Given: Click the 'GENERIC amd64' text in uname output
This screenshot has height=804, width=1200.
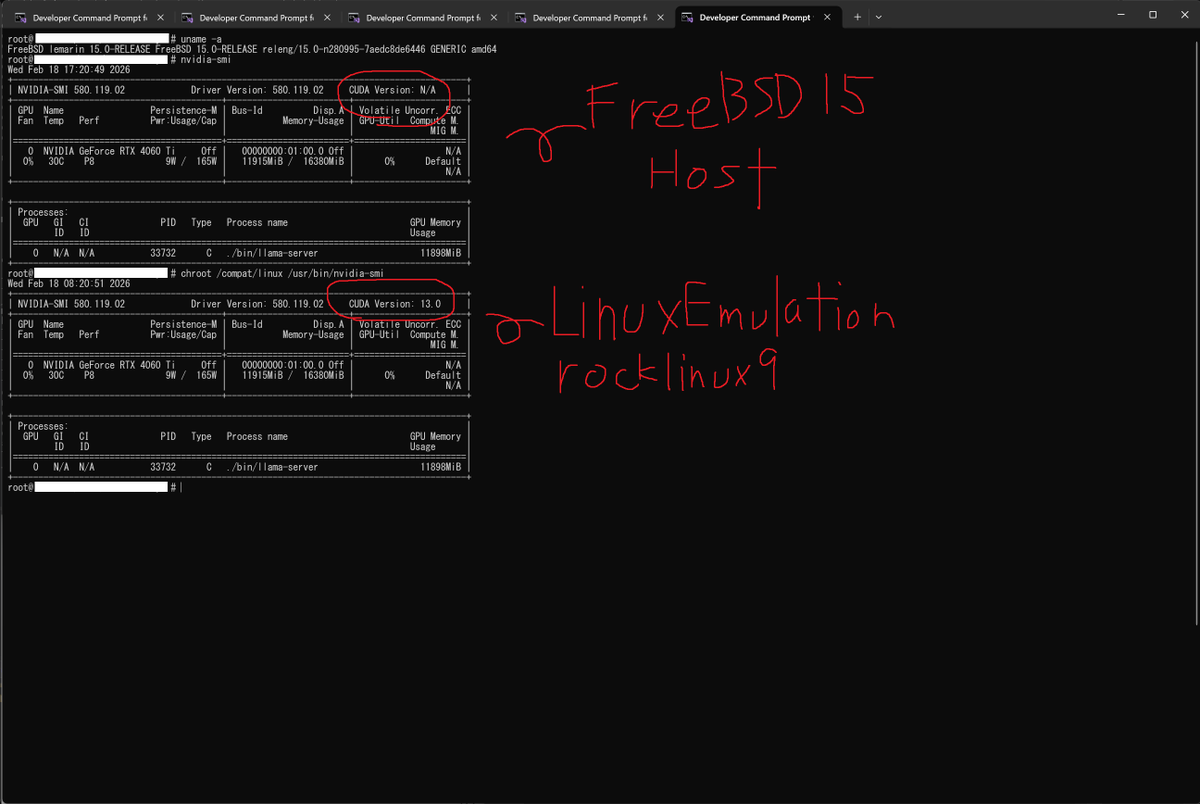Looking at the screenshot, I should 462,49.
